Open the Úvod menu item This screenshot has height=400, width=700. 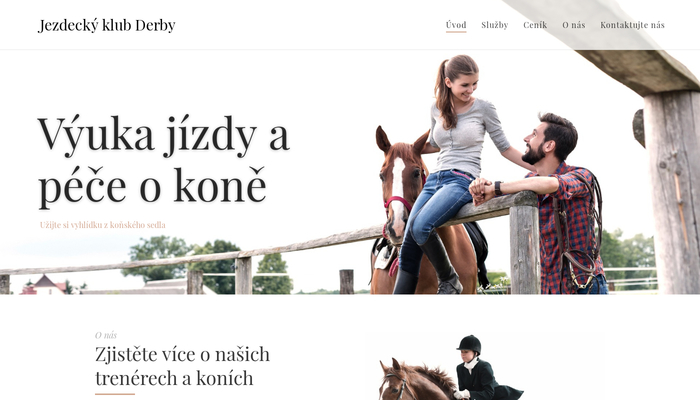[x=456, y=25]
